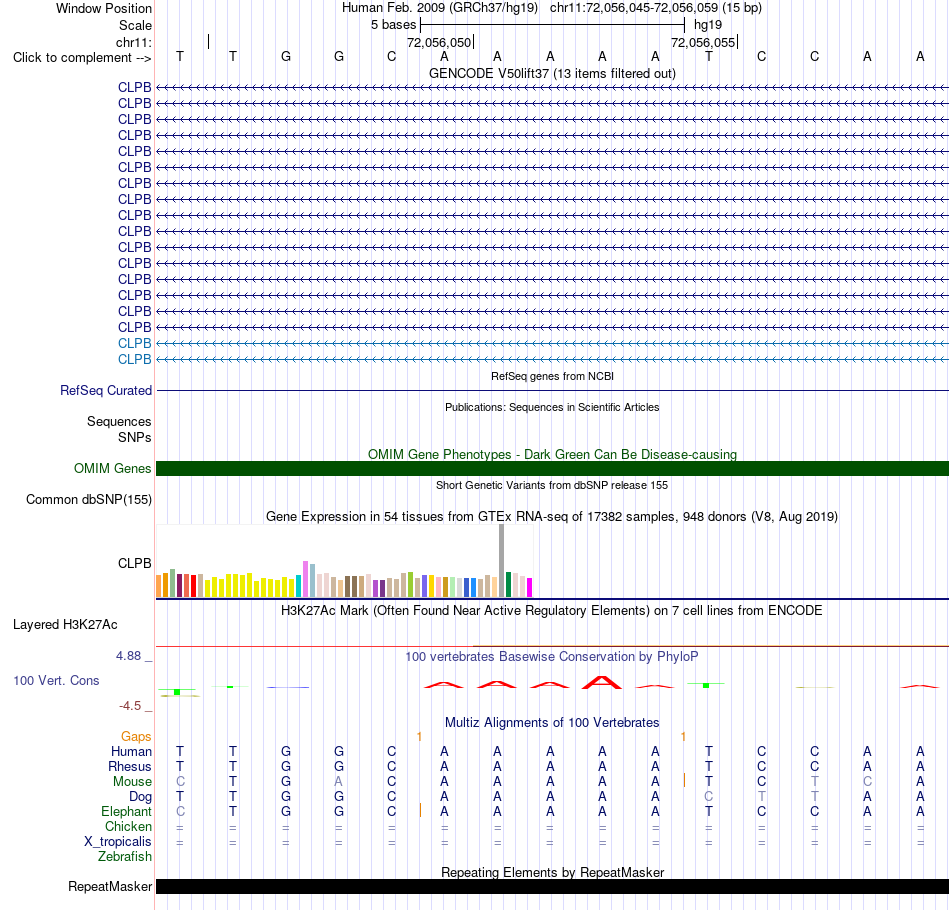The image size is (950, 910).
Task: Click the Zebrafish alignment row label
Action: click(x=125, y=857)
